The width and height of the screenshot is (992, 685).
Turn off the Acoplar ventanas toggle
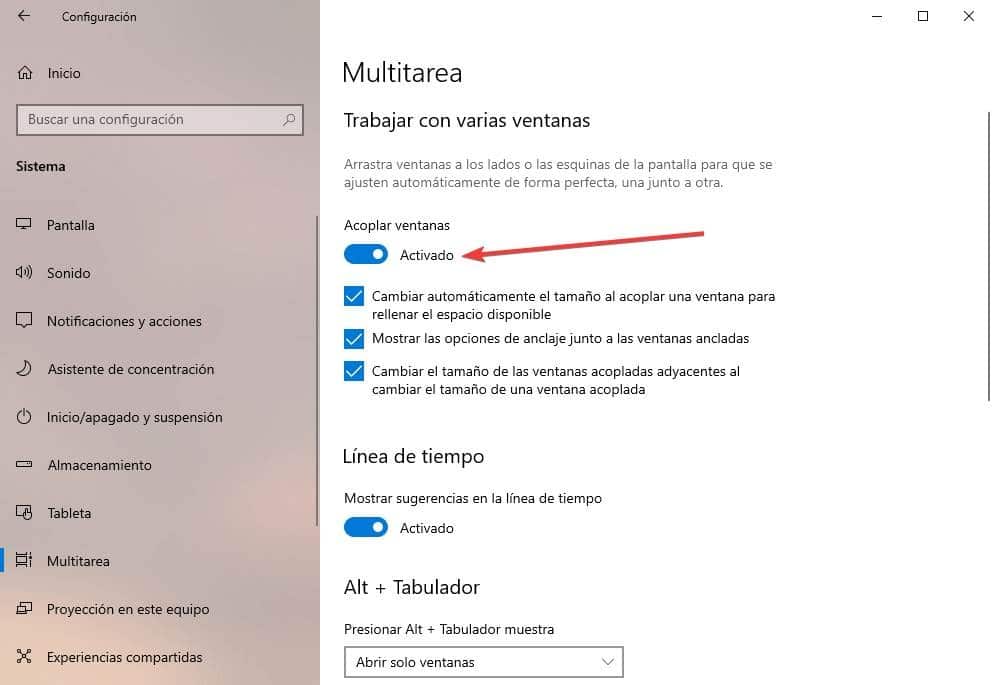pos(366,254)
